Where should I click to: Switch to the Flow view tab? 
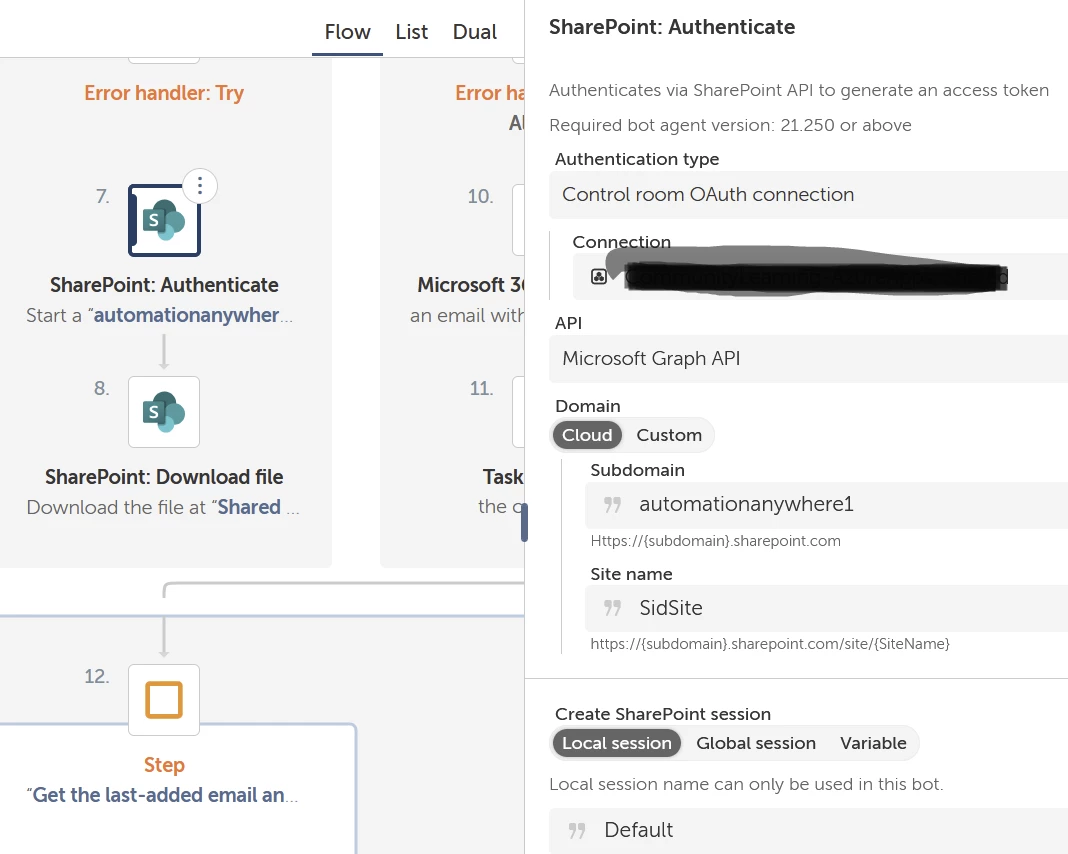point(347,32)
